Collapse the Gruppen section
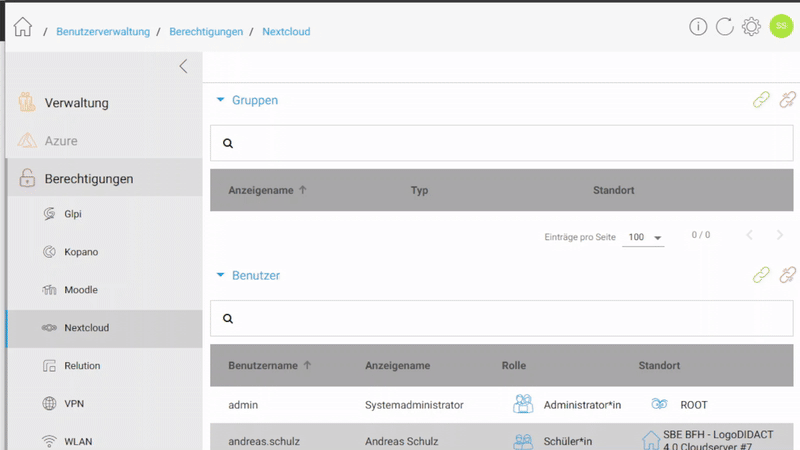Image resolution: width=800 pixels, height=450 pixels. click(x=221, y=100)
